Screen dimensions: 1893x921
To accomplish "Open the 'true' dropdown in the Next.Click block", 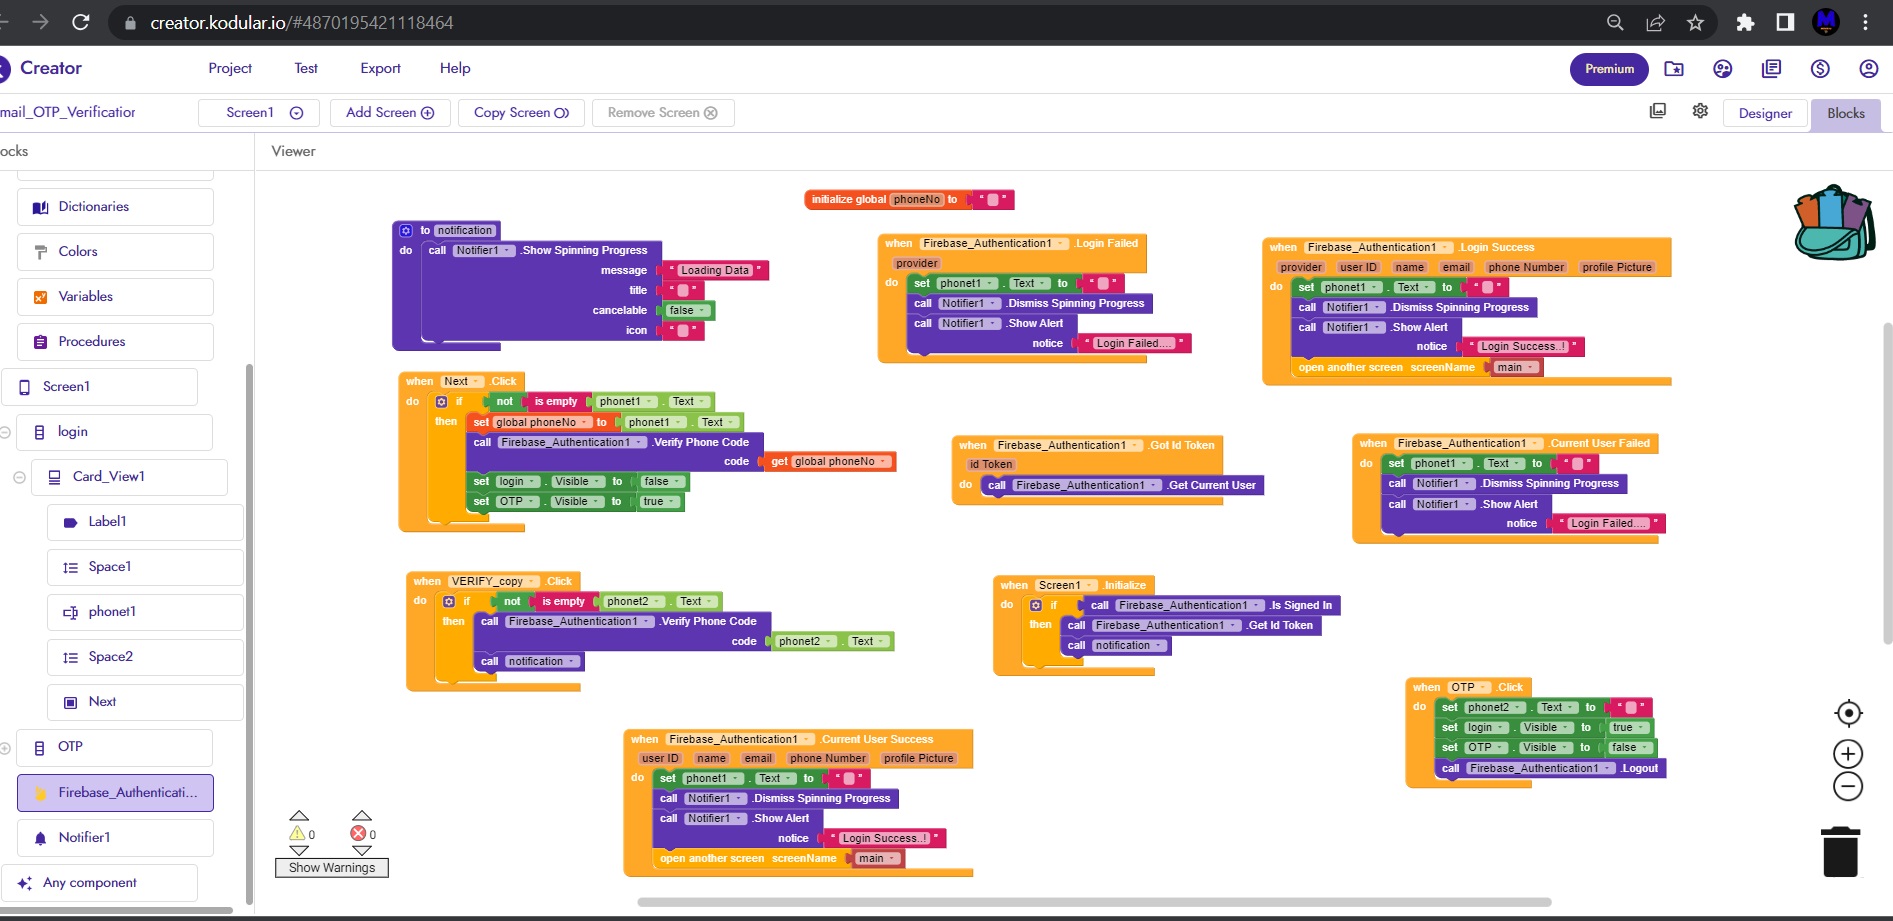I will tap(672, 502).
